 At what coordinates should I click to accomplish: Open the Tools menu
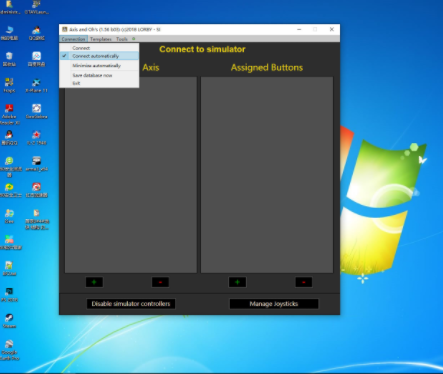[122, 39]
